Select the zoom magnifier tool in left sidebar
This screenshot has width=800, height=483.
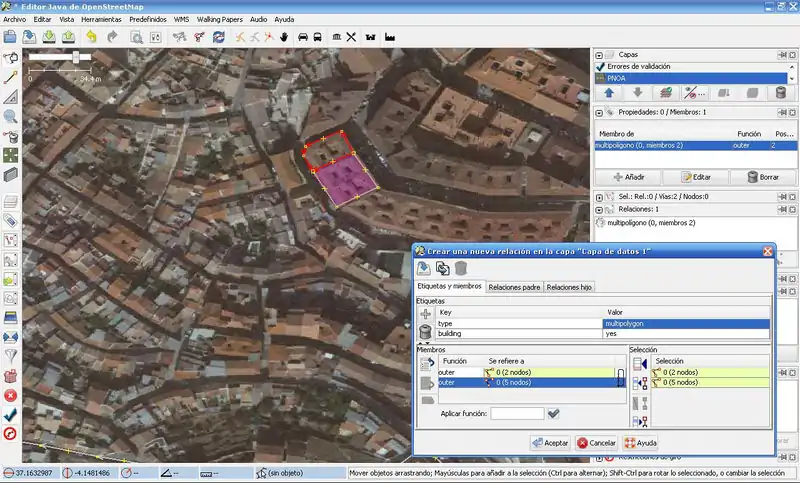point(11,116)
